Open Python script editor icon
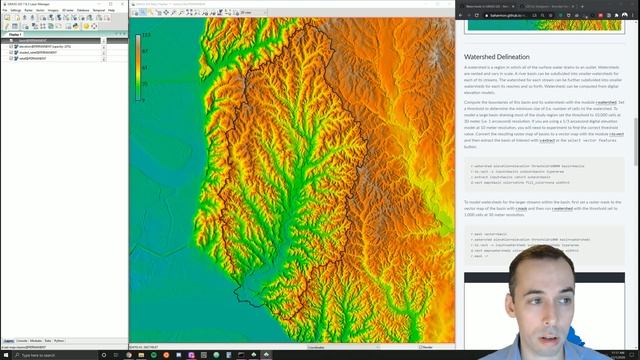This screenshot has height=360, width=640. tap(76, 26)
